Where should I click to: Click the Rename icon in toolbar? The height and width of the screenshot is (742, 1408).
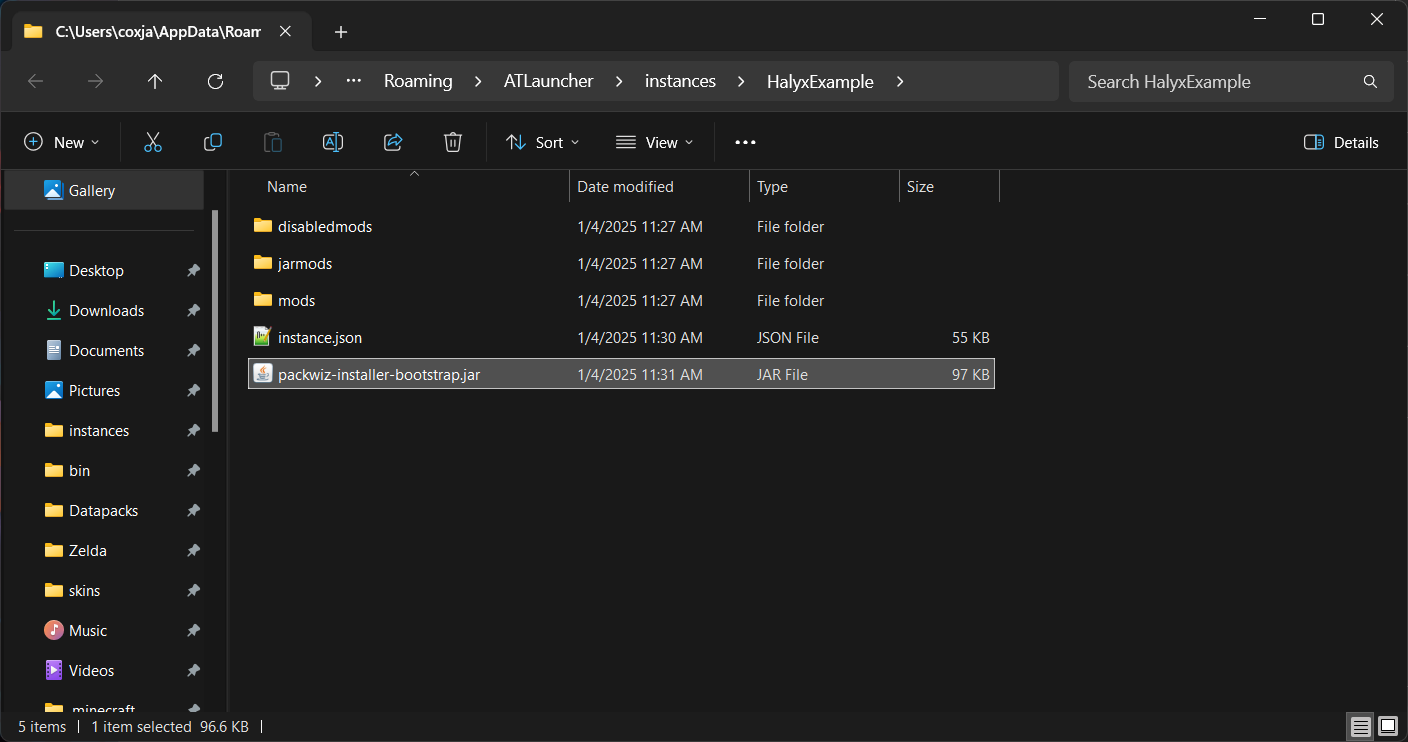point(333,142)
